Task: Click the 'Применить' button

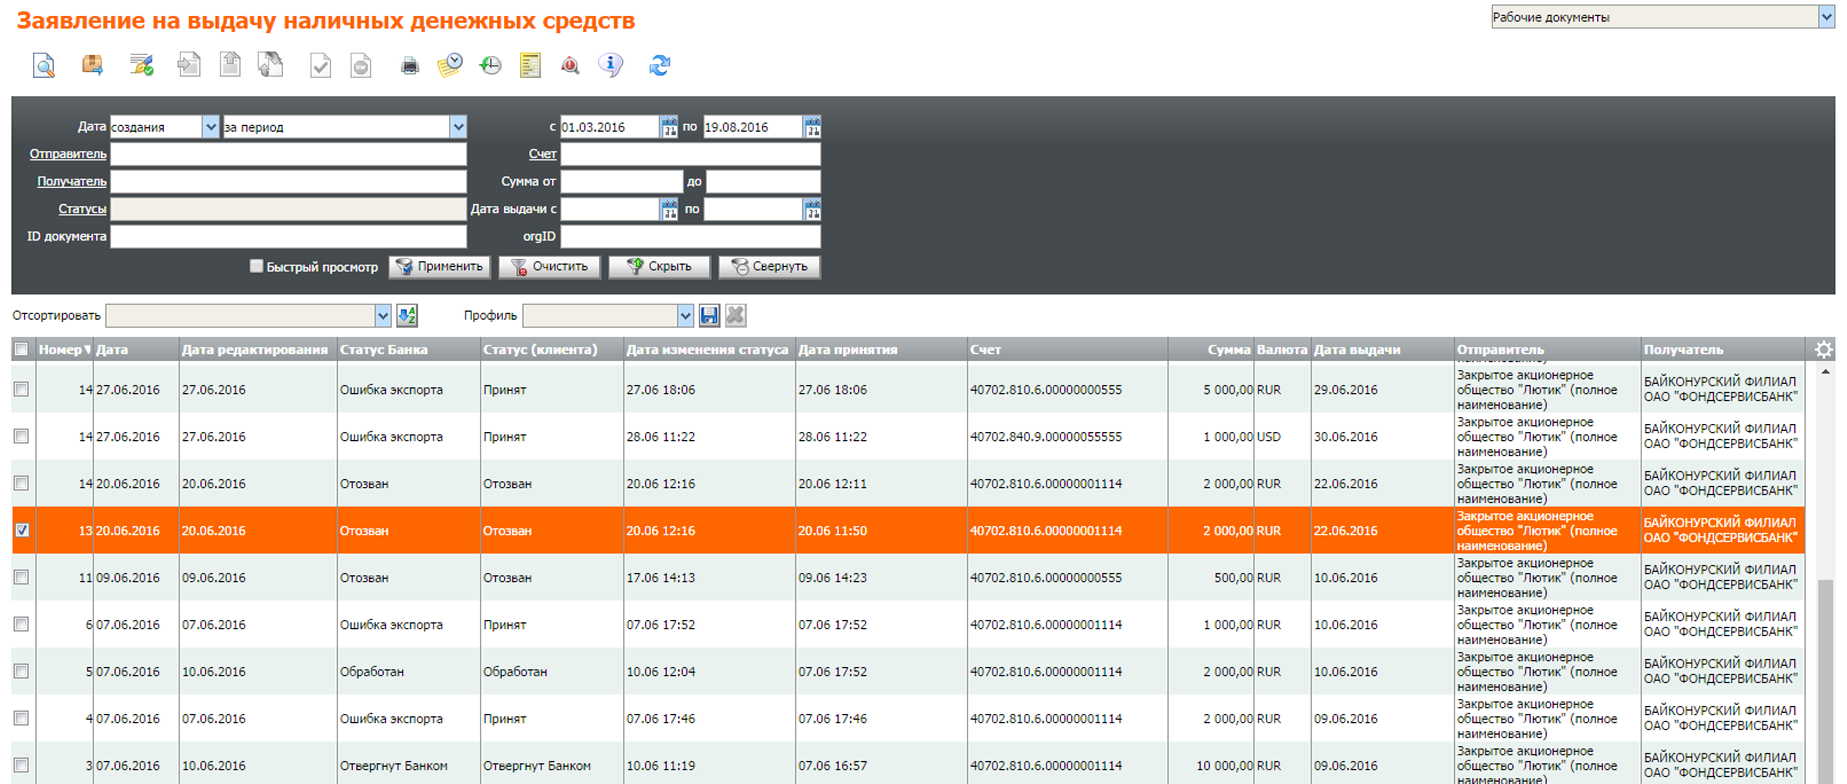Action: pos(440,267)
